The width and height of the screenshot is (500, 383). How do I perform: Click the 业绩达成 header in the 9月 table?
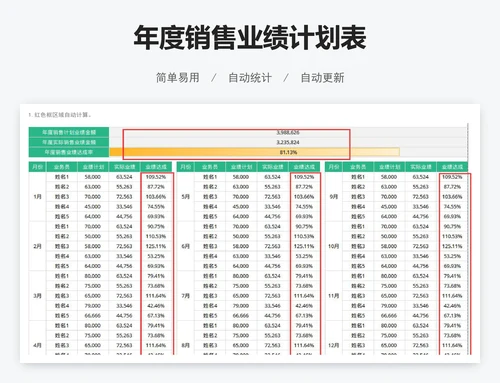click(452, 167)
